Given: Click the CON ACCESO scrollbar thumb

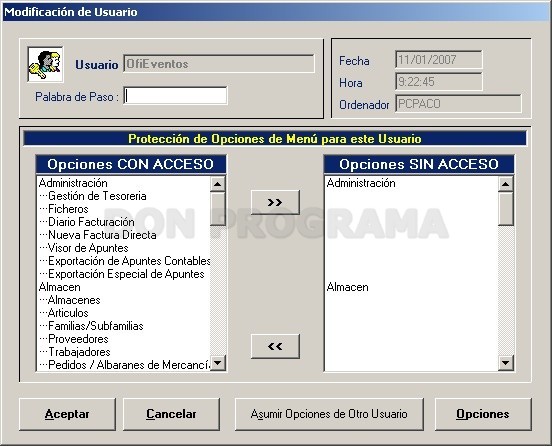Looking at the screenshot, I should [218, 208].
